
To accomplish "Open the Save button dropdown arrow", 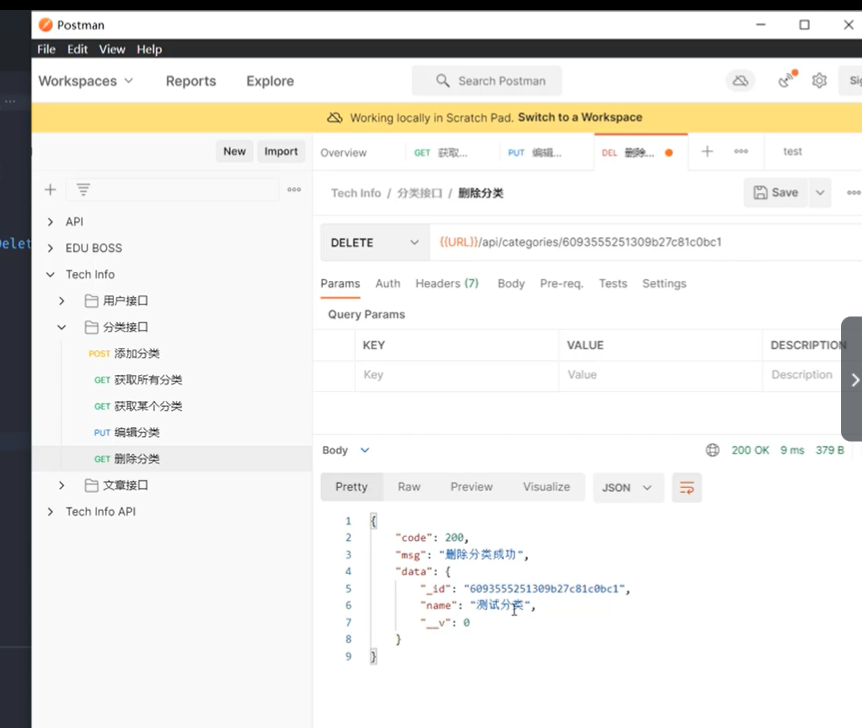I will click(820, 192).
